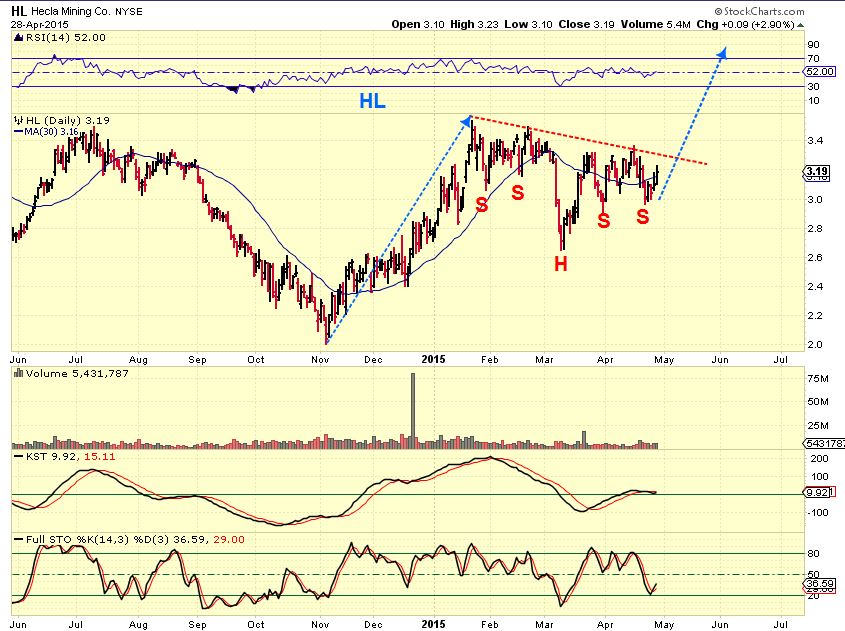Click the Close 3.19 header value
The height and width of the screenshot is (631, 845).
[x=586, y=24]
